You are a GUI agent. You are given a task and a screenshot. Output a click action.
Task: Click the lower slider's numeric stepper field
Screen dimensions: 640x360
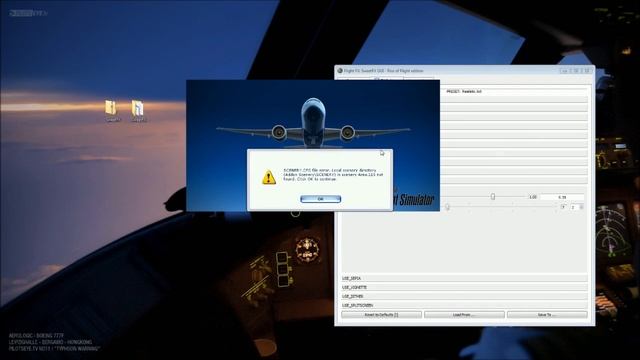[577, 207]
